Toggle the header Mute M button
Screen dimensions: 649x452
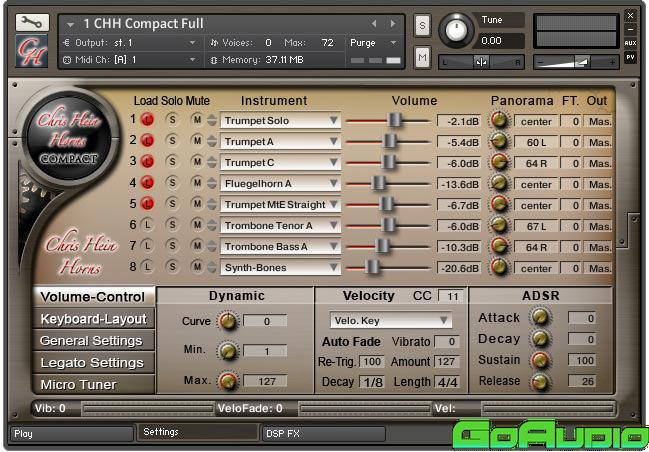(422, 58)
